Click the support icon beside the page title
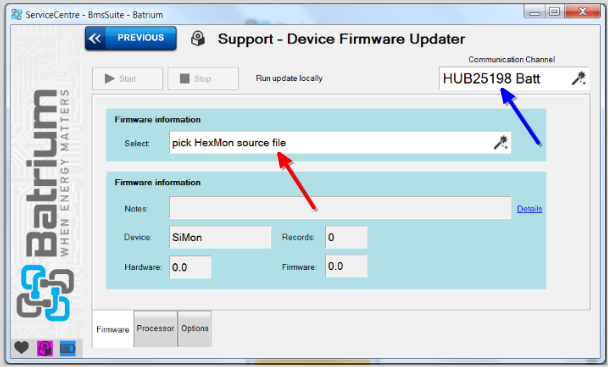Image resolution: width=608 pixels, height=367 pixels. tap(198, 39)
